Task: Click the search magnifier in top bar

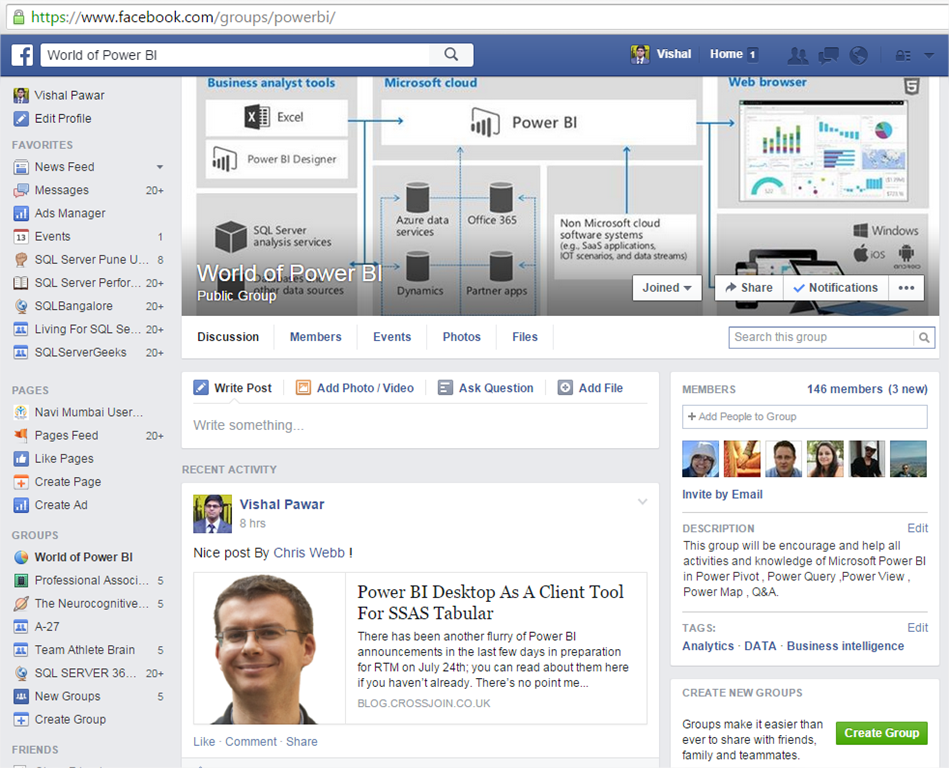Action: coord(451,55)
